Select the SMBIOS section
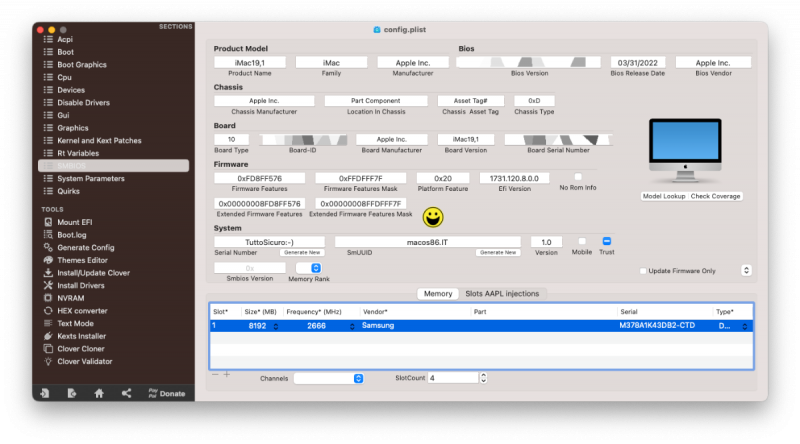800x444 pixels. click(x=113, y=166)
